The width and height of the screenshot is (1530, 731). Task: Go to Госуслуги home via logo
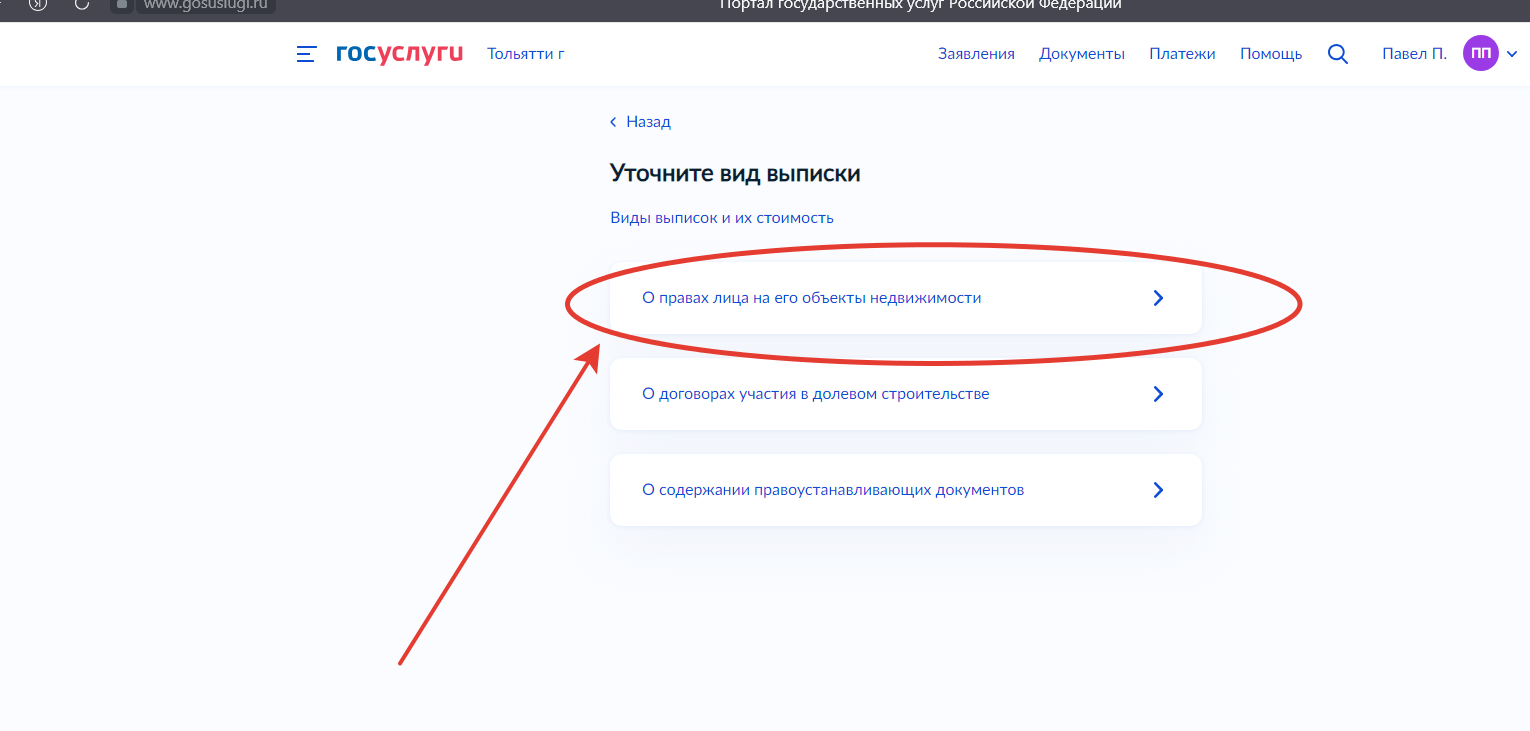coord(400,53)
